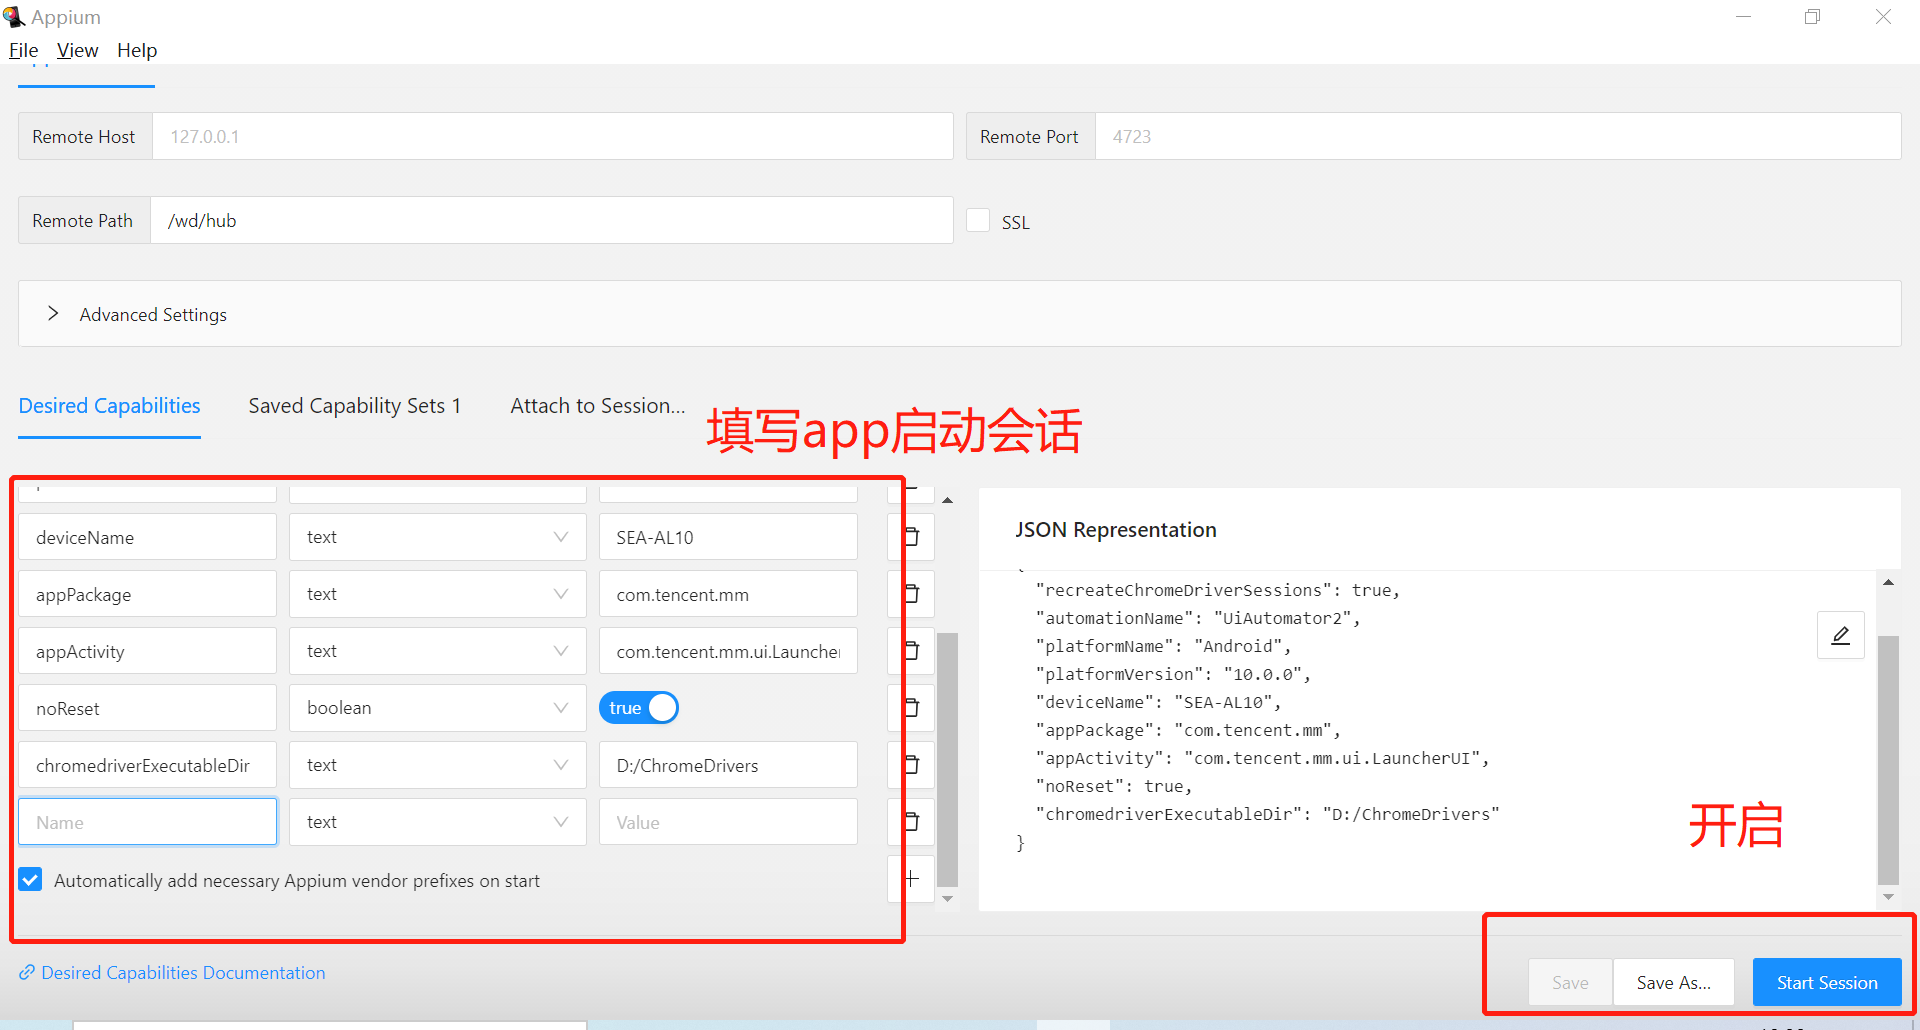
Task: Click the appActivity capability name field
Action: [147, 651]
